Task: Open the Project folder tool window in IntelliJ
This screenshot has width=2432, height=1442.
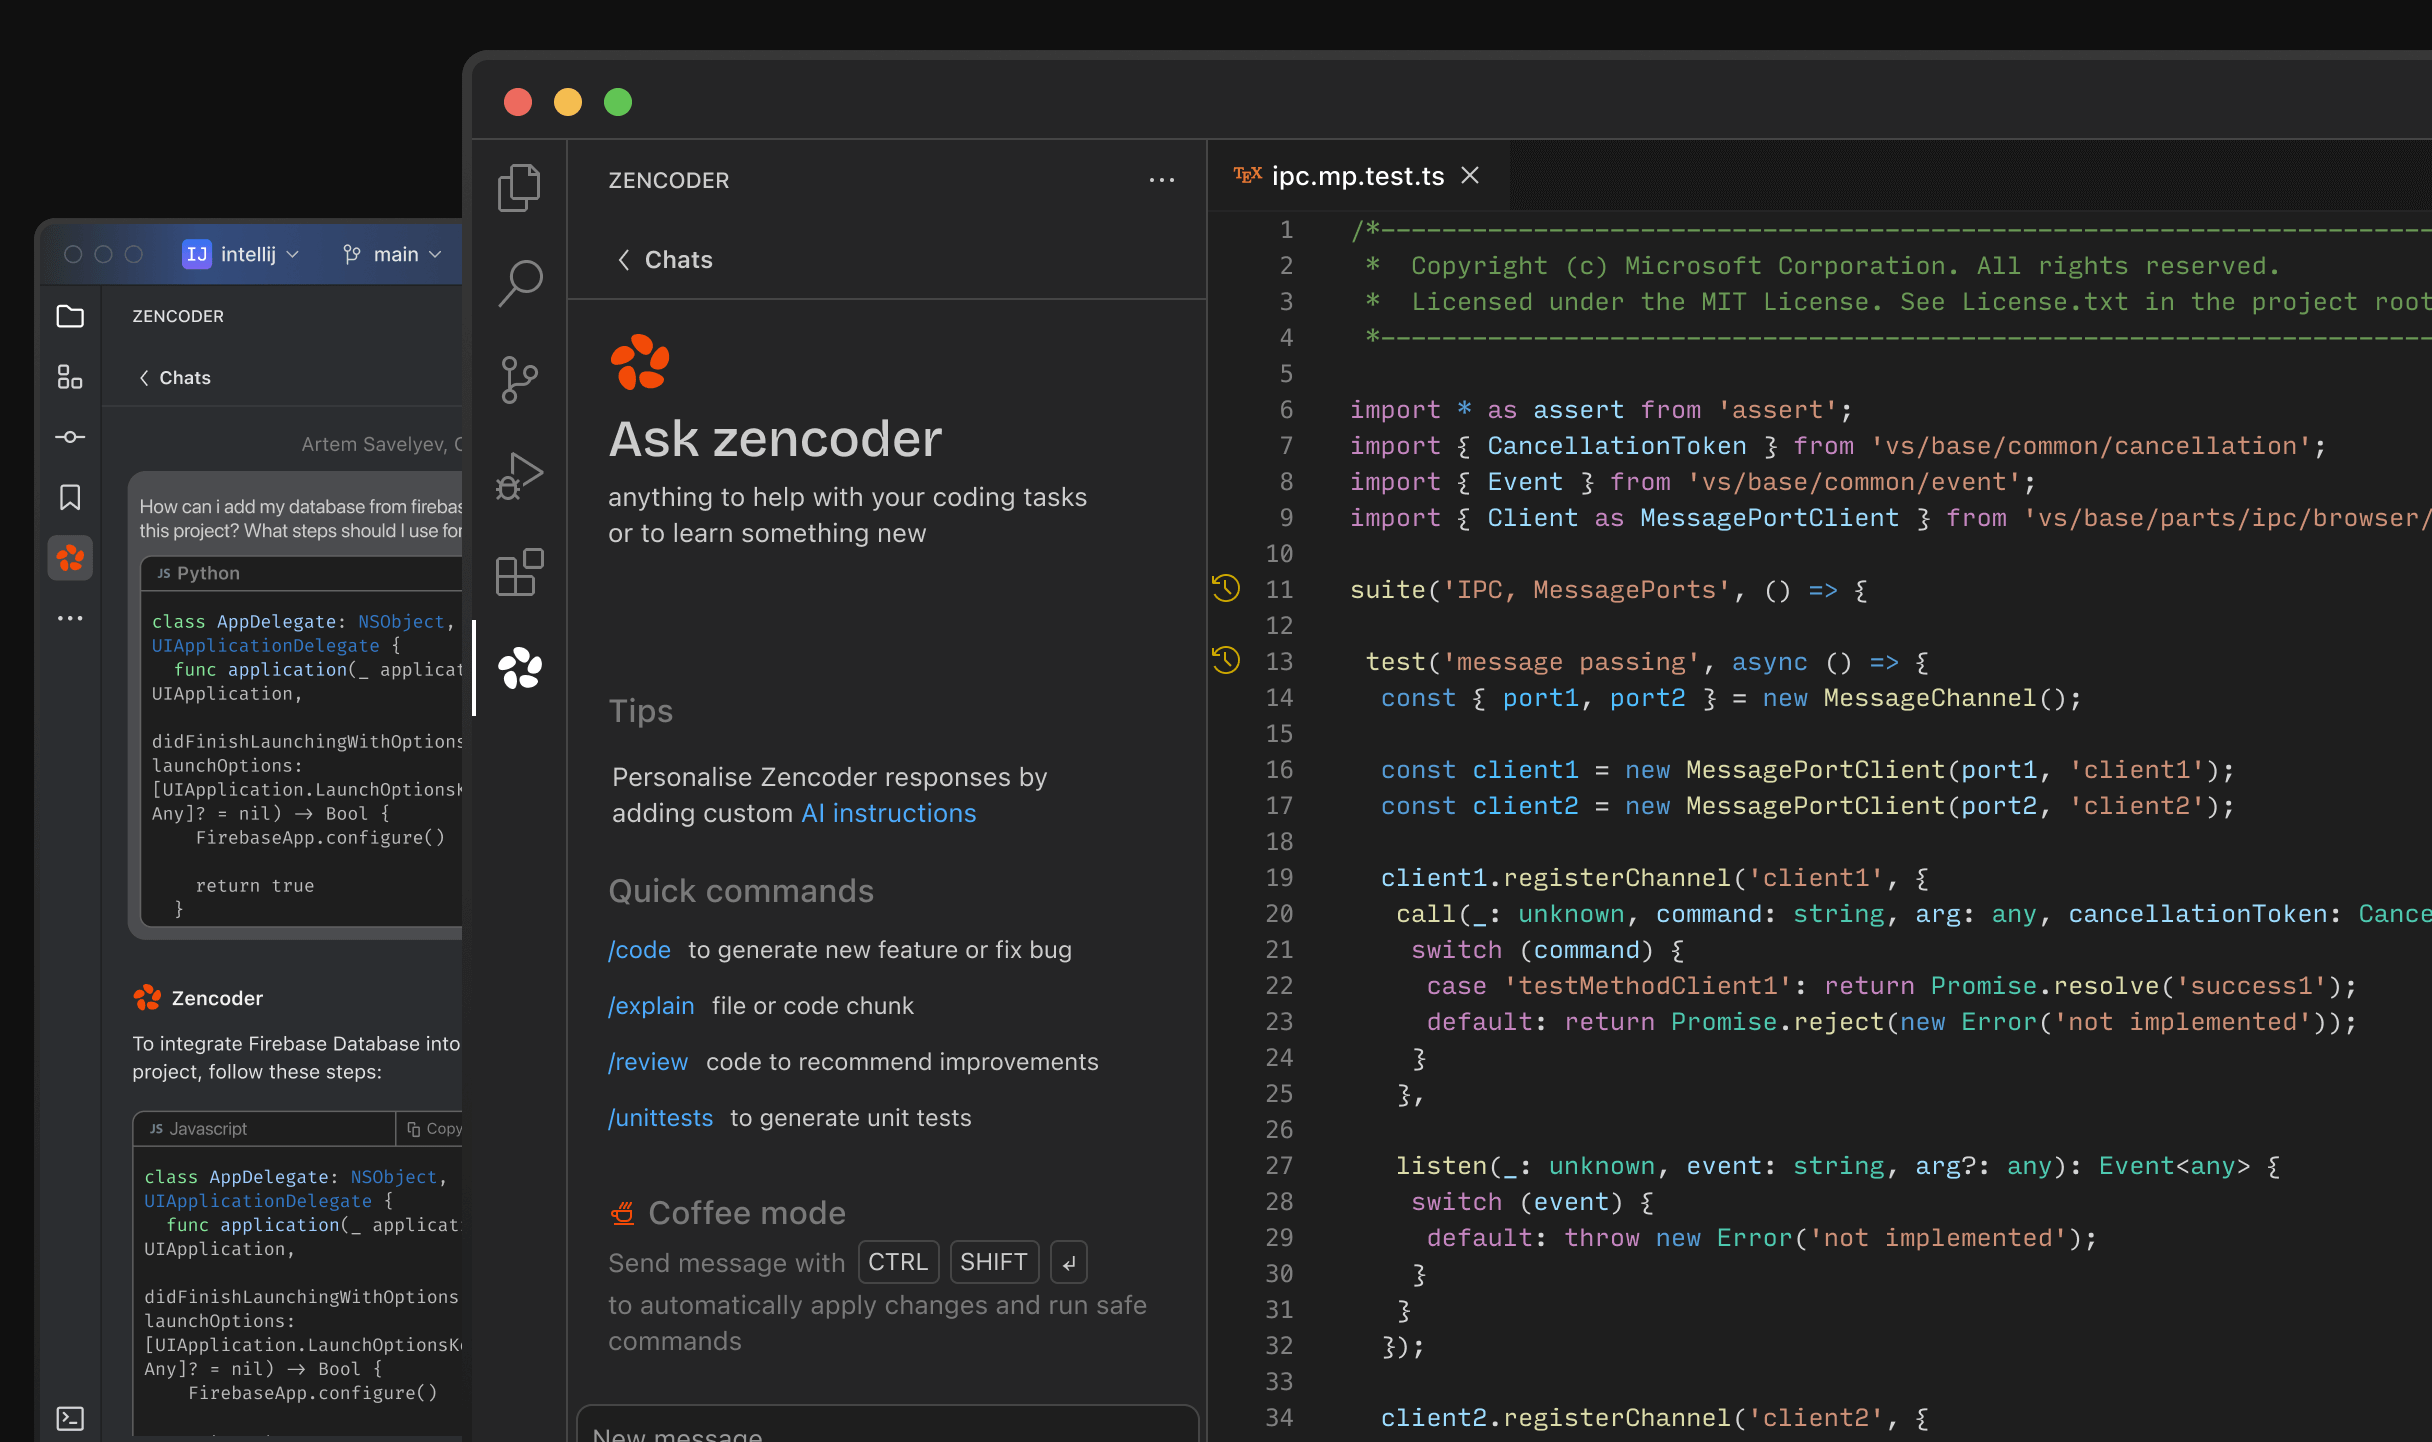Action: [70, 316]
